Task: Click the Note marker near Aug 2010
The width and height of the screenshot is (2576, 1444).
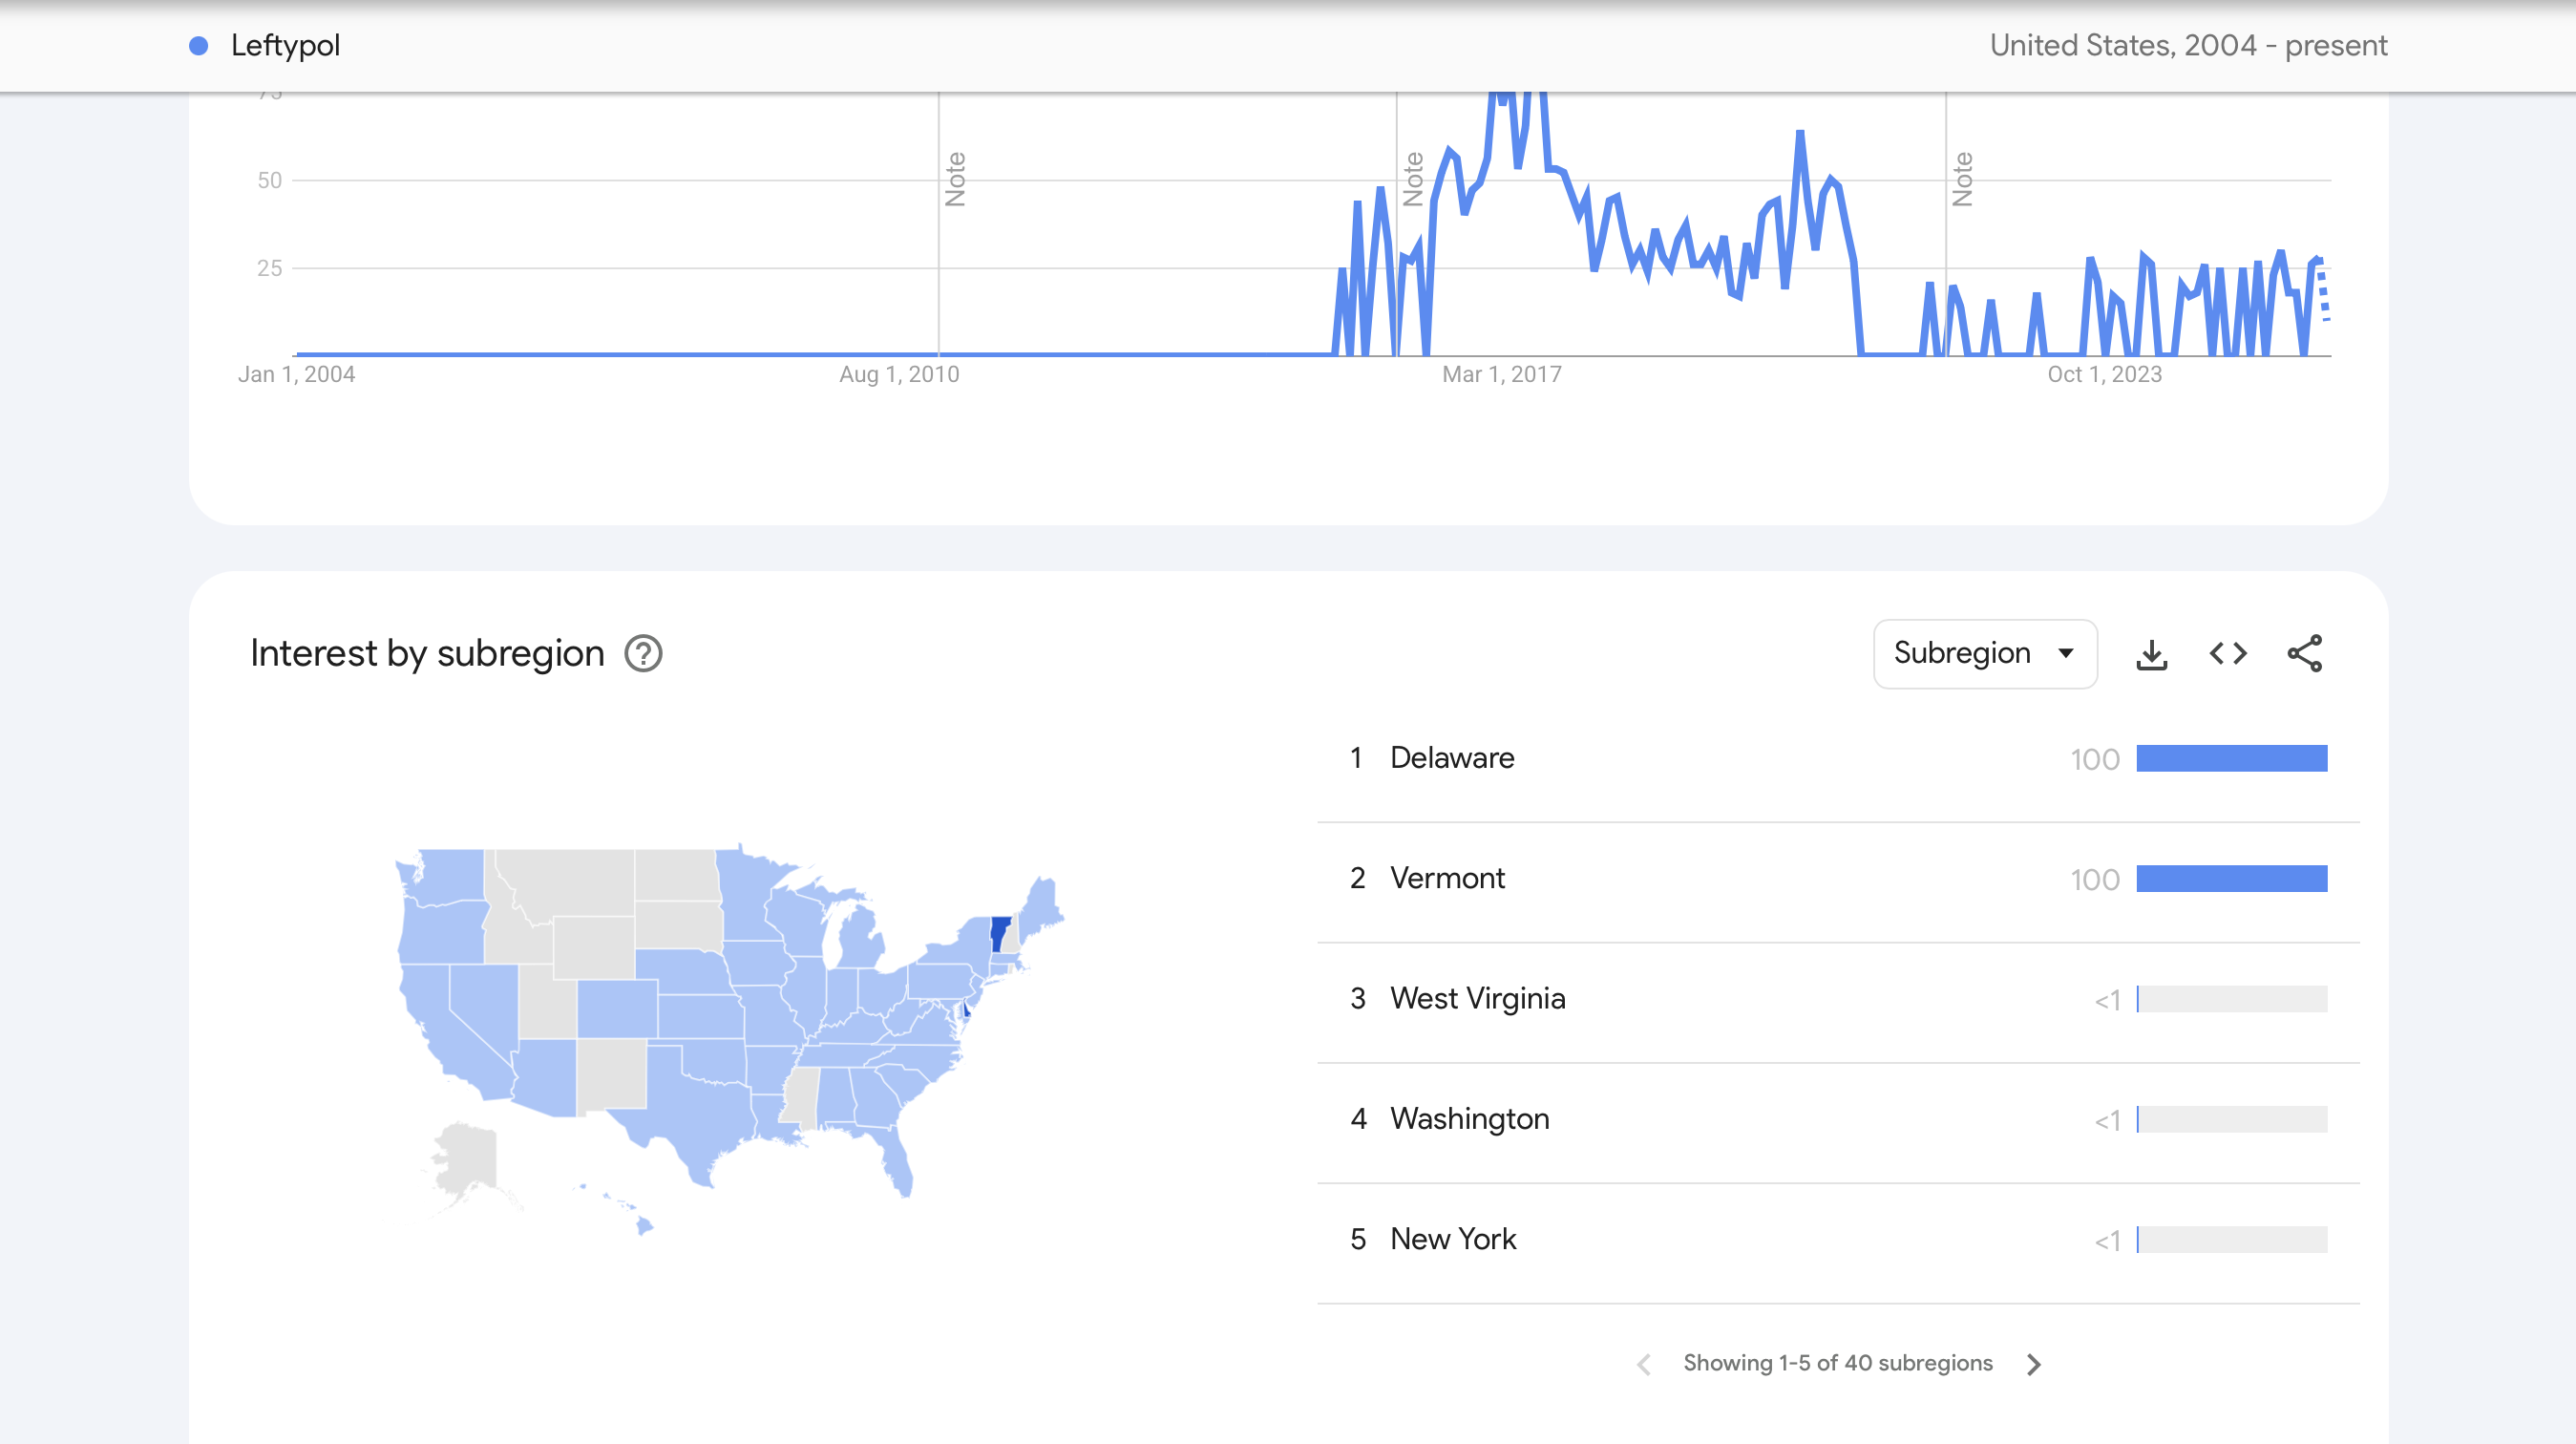Action: tap(955, 180)
